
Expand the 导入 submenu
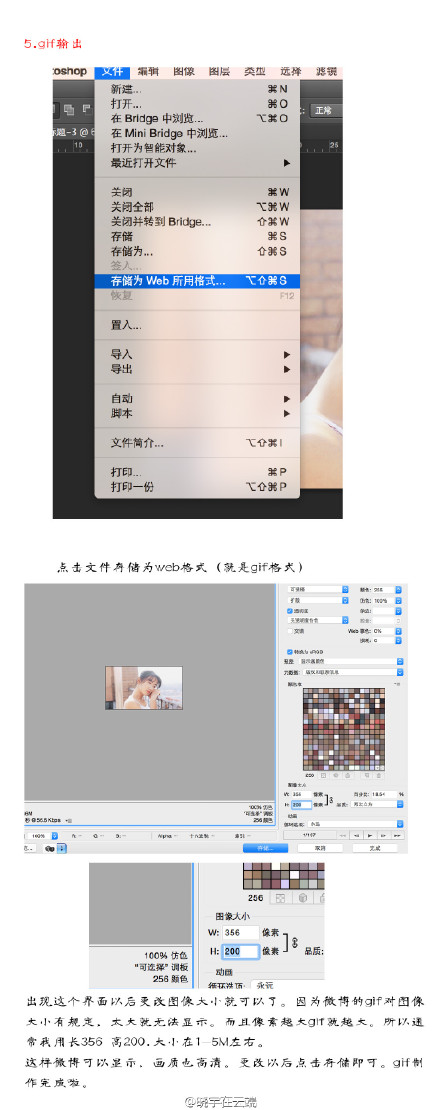coord(197,354)
